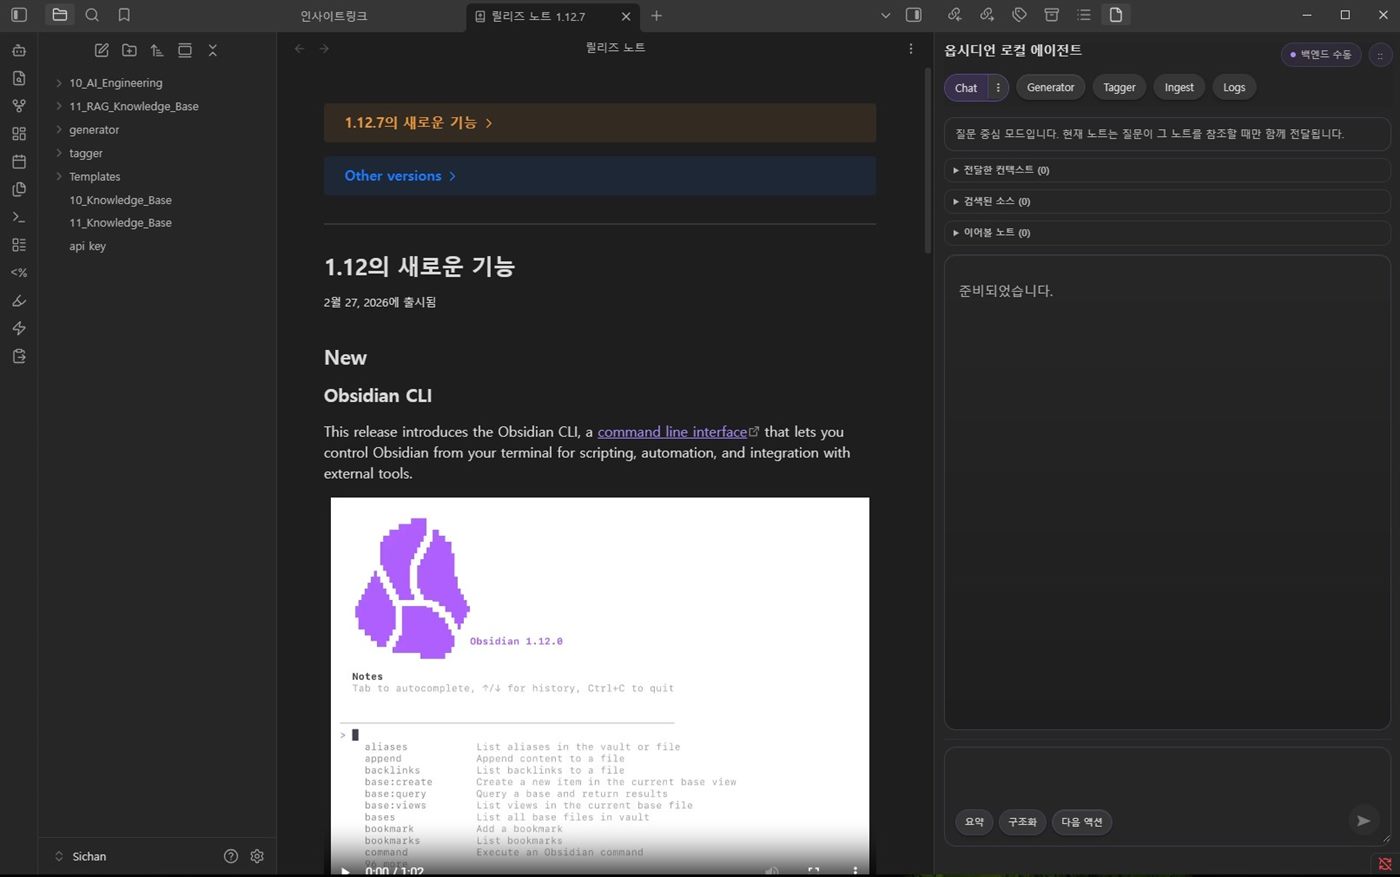The width and height of the screenshot is (1400, 877).
Task: Select the Tagger tab in the agent panel
Action: click(1118, 87)
